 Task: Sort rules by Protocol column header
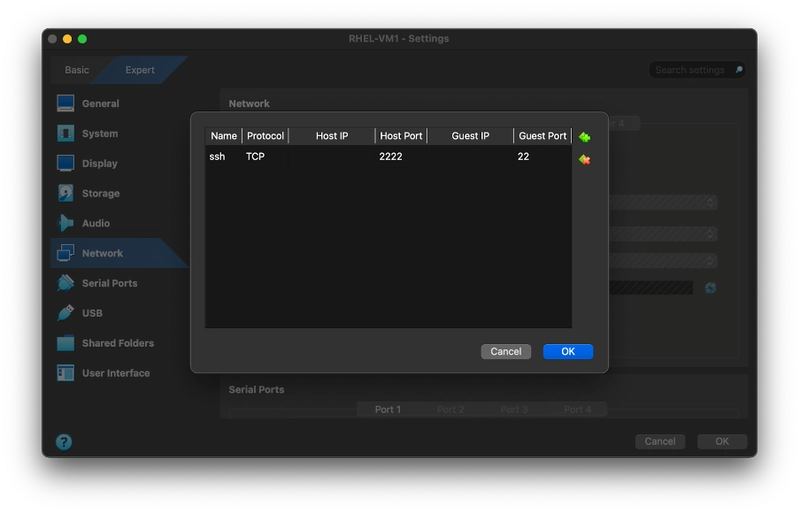[265, 136]
